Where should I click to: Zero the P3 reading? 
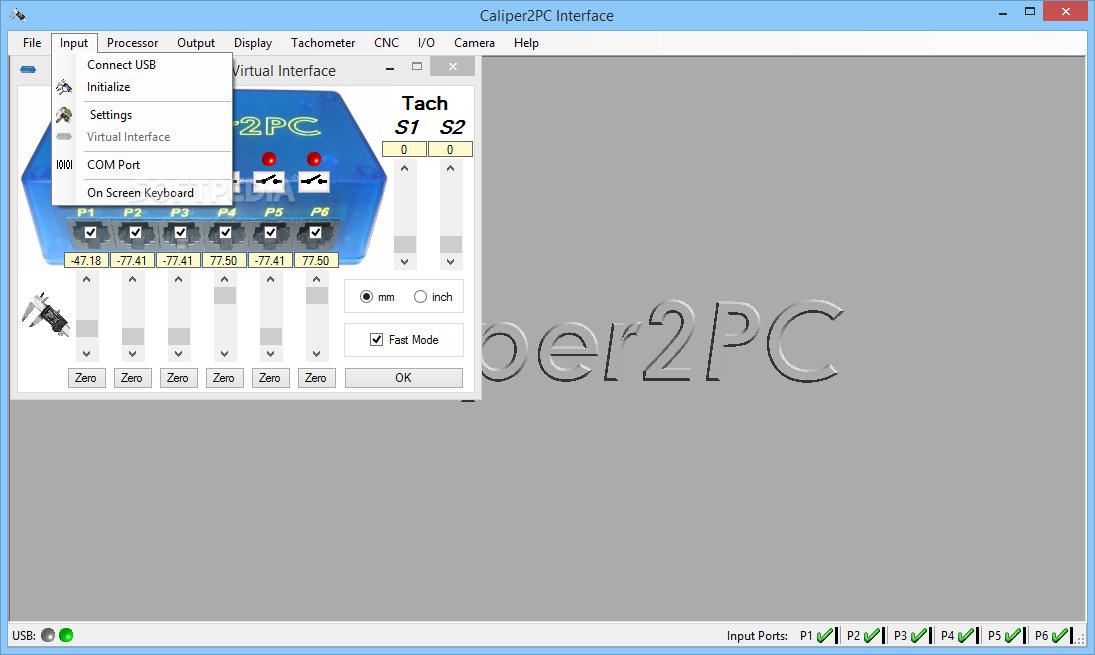coord(178,378)
